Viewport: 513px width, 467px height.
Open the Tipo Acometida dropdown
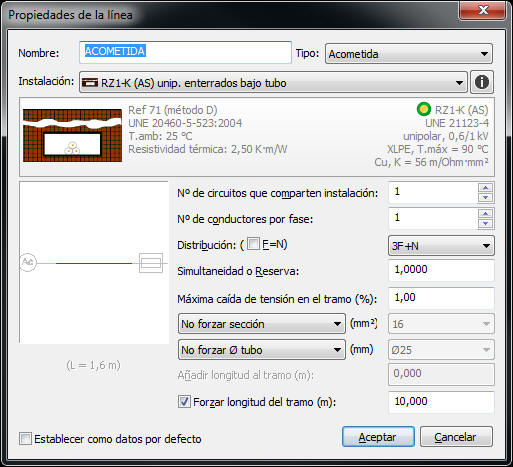(409, 54)
